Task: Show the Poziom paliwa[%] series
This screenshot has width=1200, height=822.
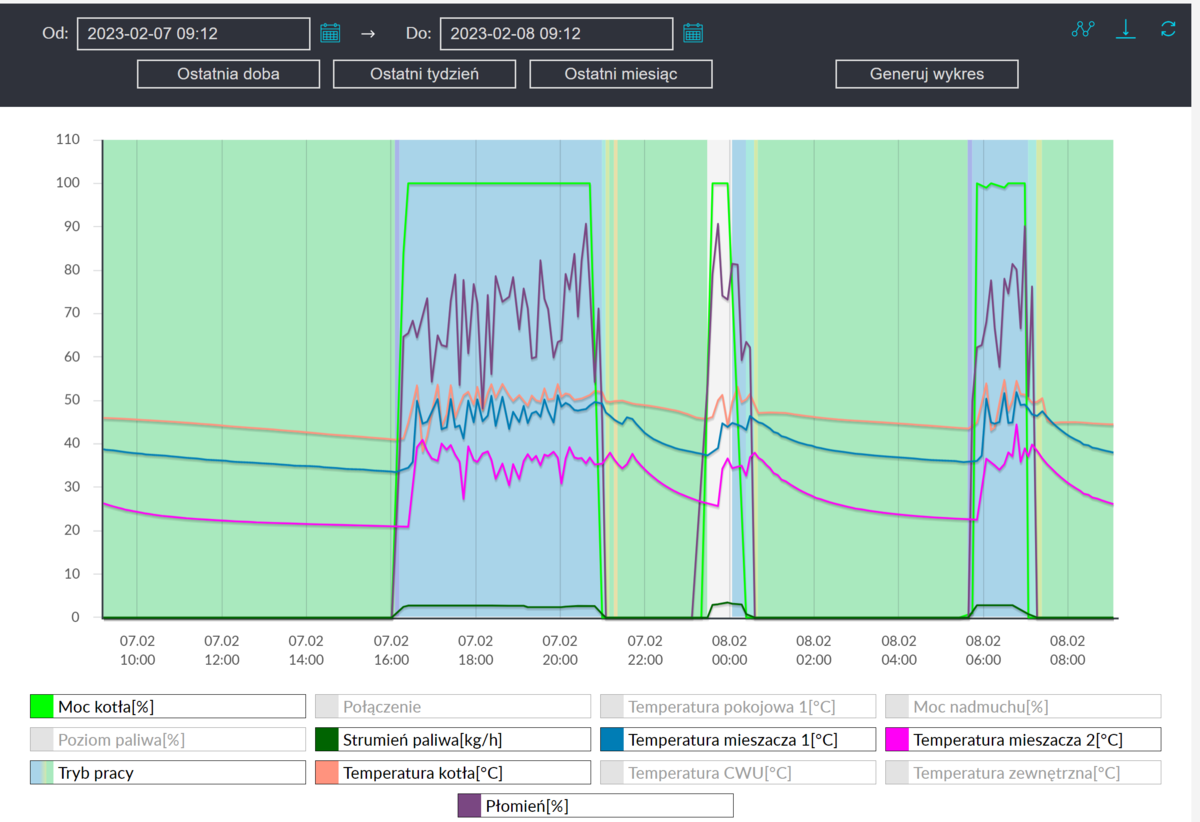Action: click(x=168, y=740)
